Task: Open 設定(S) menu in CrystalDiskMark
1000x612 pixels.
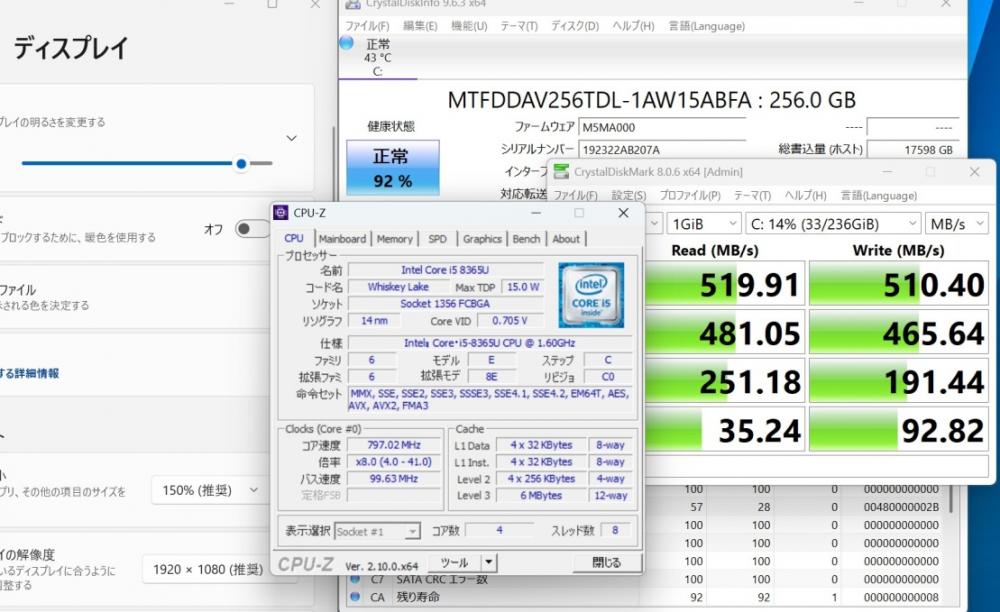Action: pos(628,196)
